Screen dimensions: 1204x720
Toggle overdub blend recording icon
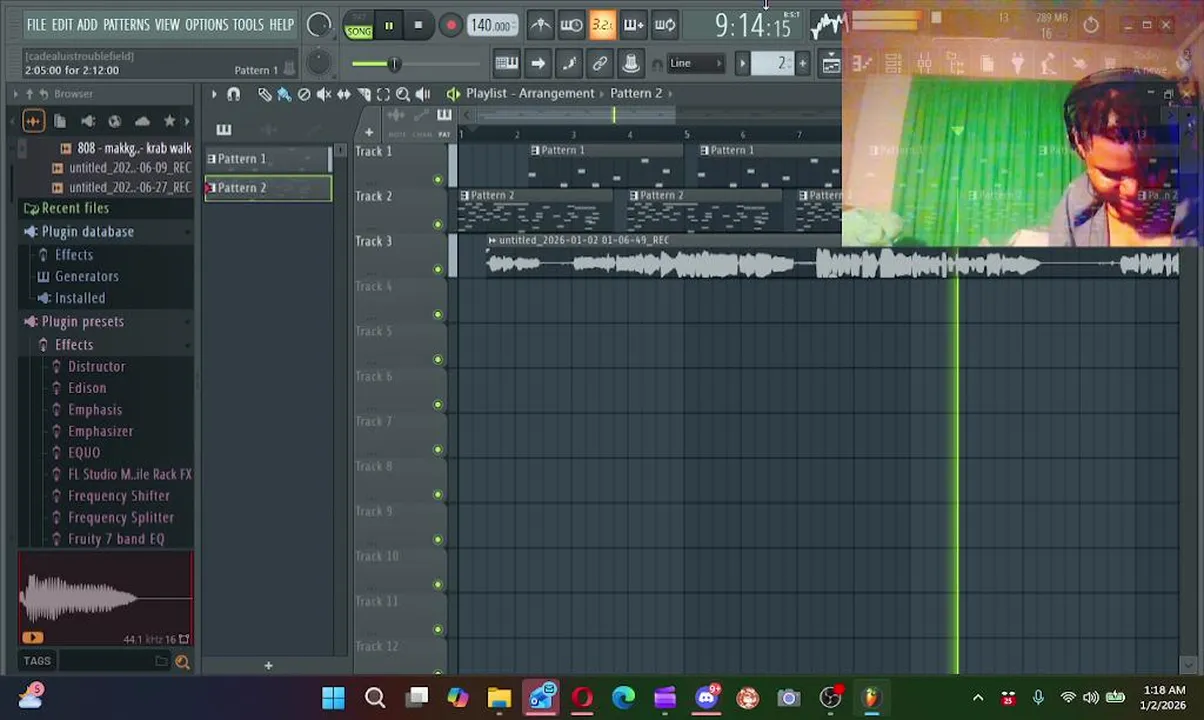633,25
